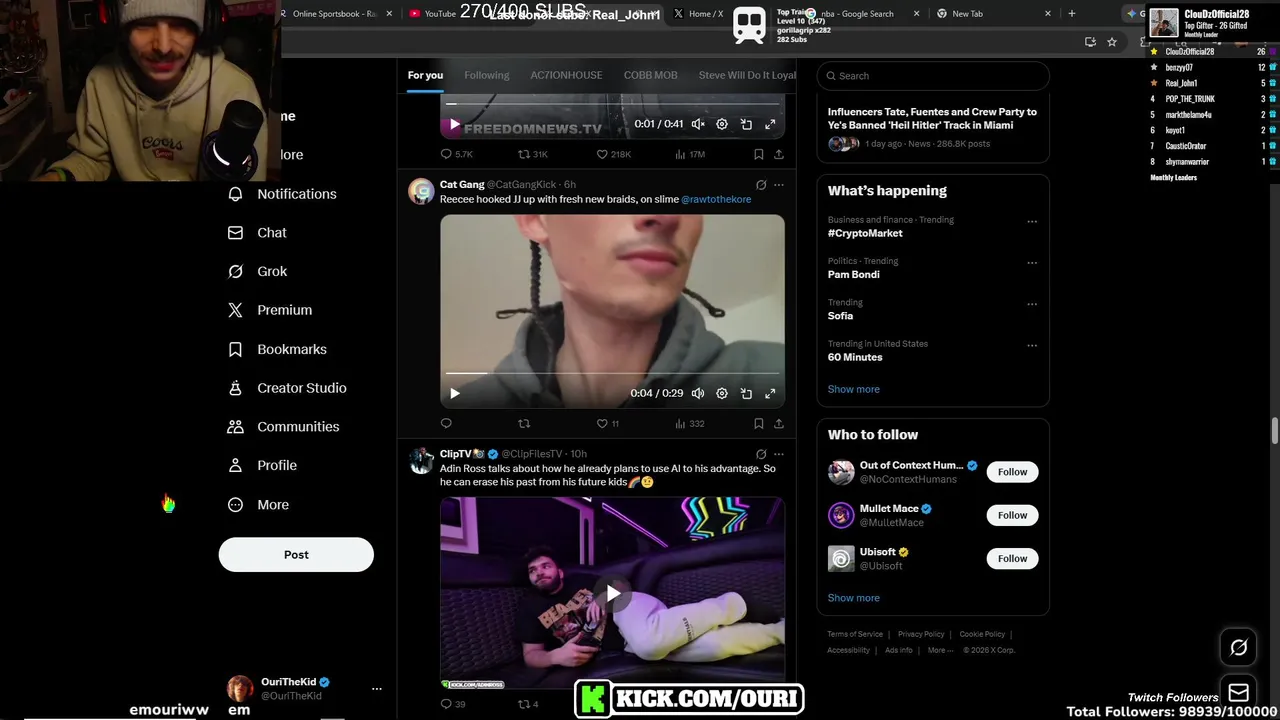Switch to the For you tab

click(x=425, y=75)
